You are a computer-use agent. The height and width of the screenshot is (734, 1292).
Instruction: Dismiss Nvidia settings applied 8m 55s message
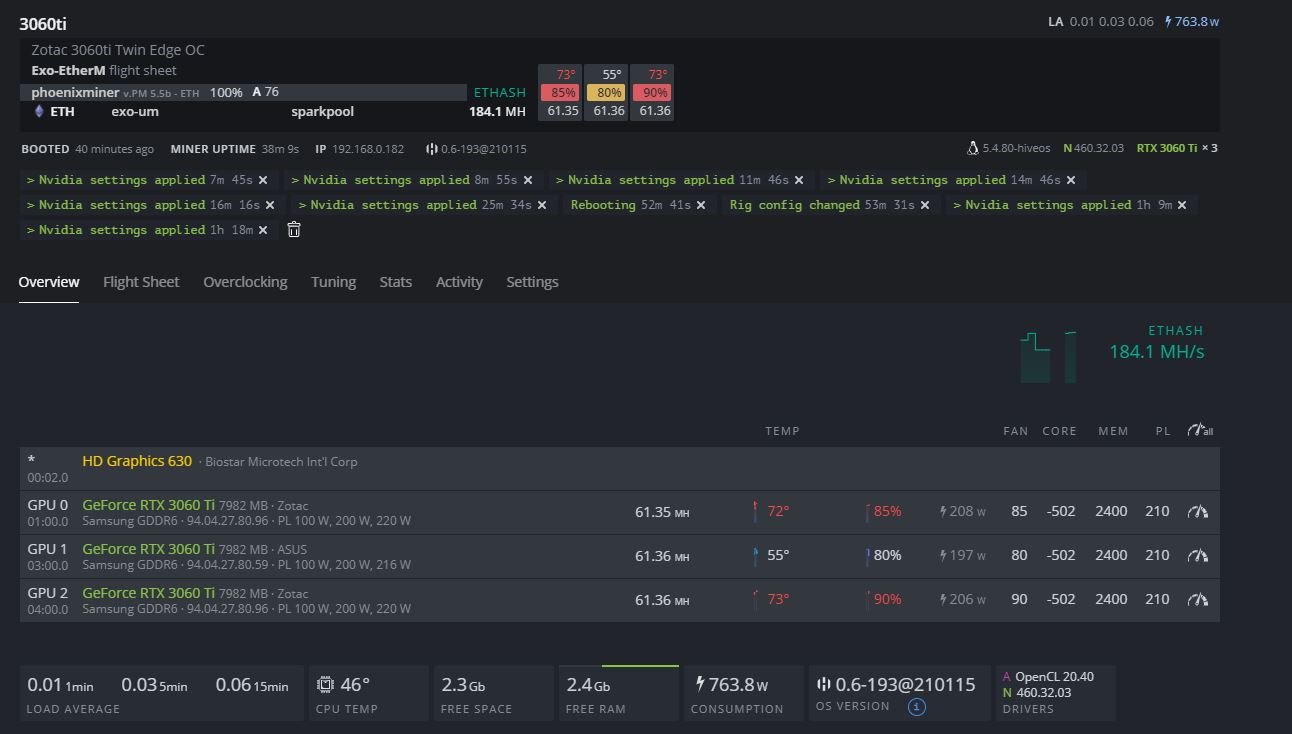coord(528,180)
